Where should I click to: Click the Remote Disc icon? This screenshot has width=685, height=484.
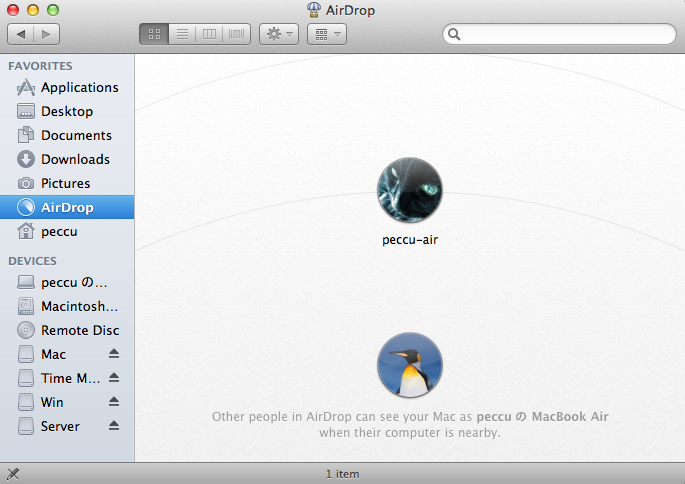click(x=26, y=330)
